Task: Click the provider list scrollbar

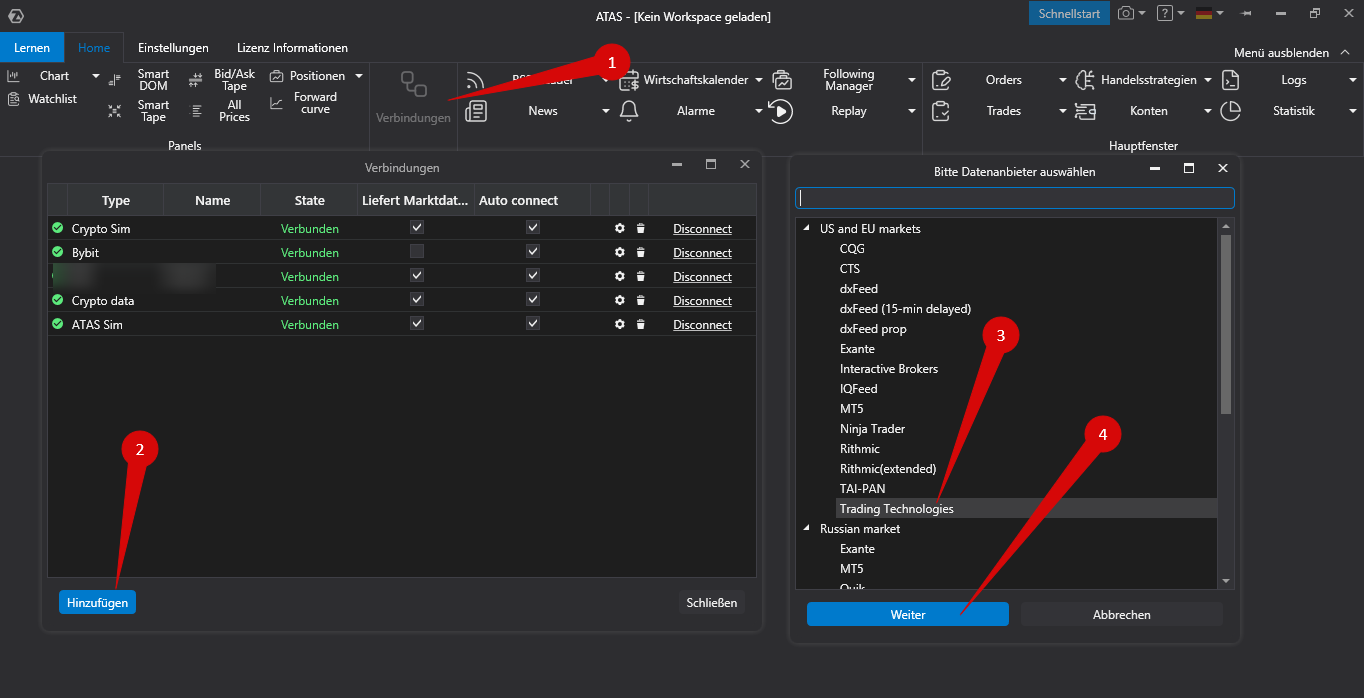Action: point(1226,324)
